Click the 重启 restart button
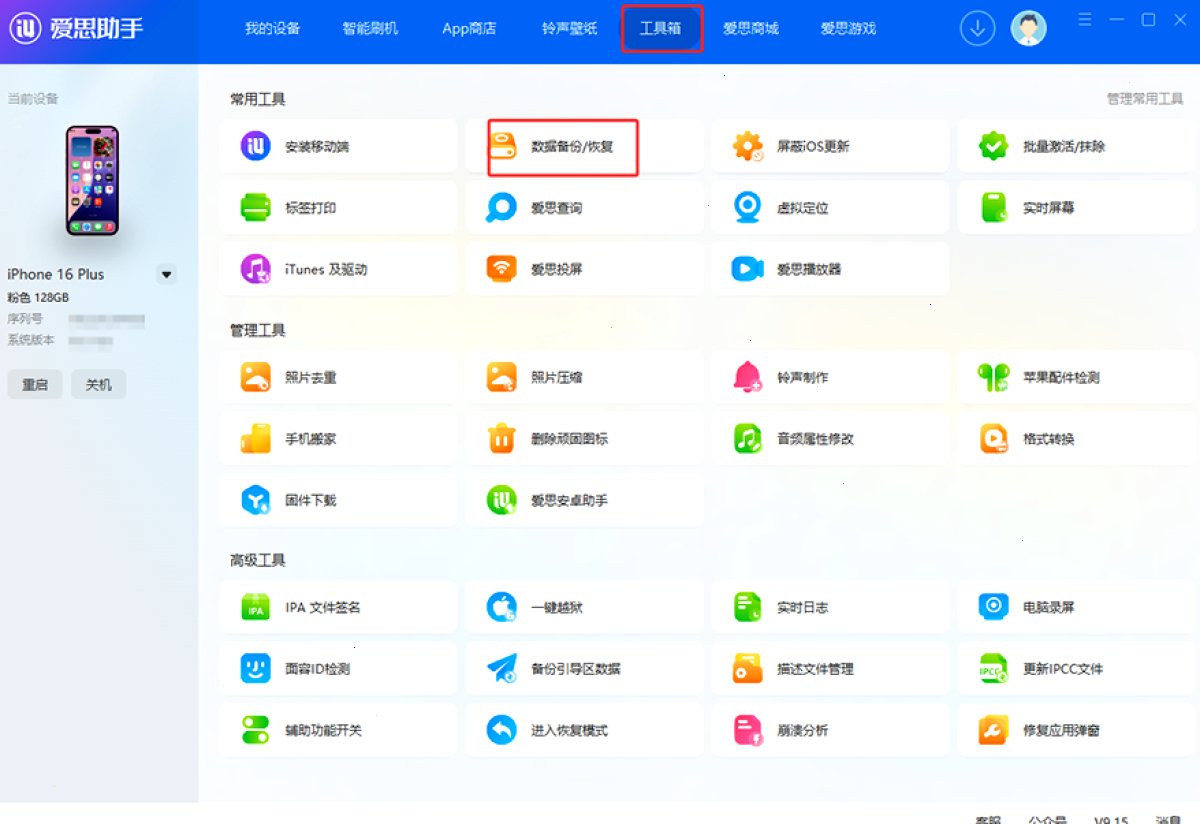The height and width of the screenshot is (824, 1200). (x=35, y=384)
